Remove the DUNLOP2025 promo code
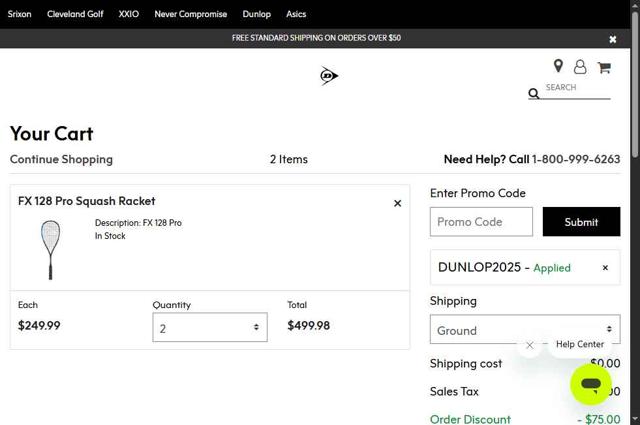Viewport: 640px width, 425px height. 605,267
